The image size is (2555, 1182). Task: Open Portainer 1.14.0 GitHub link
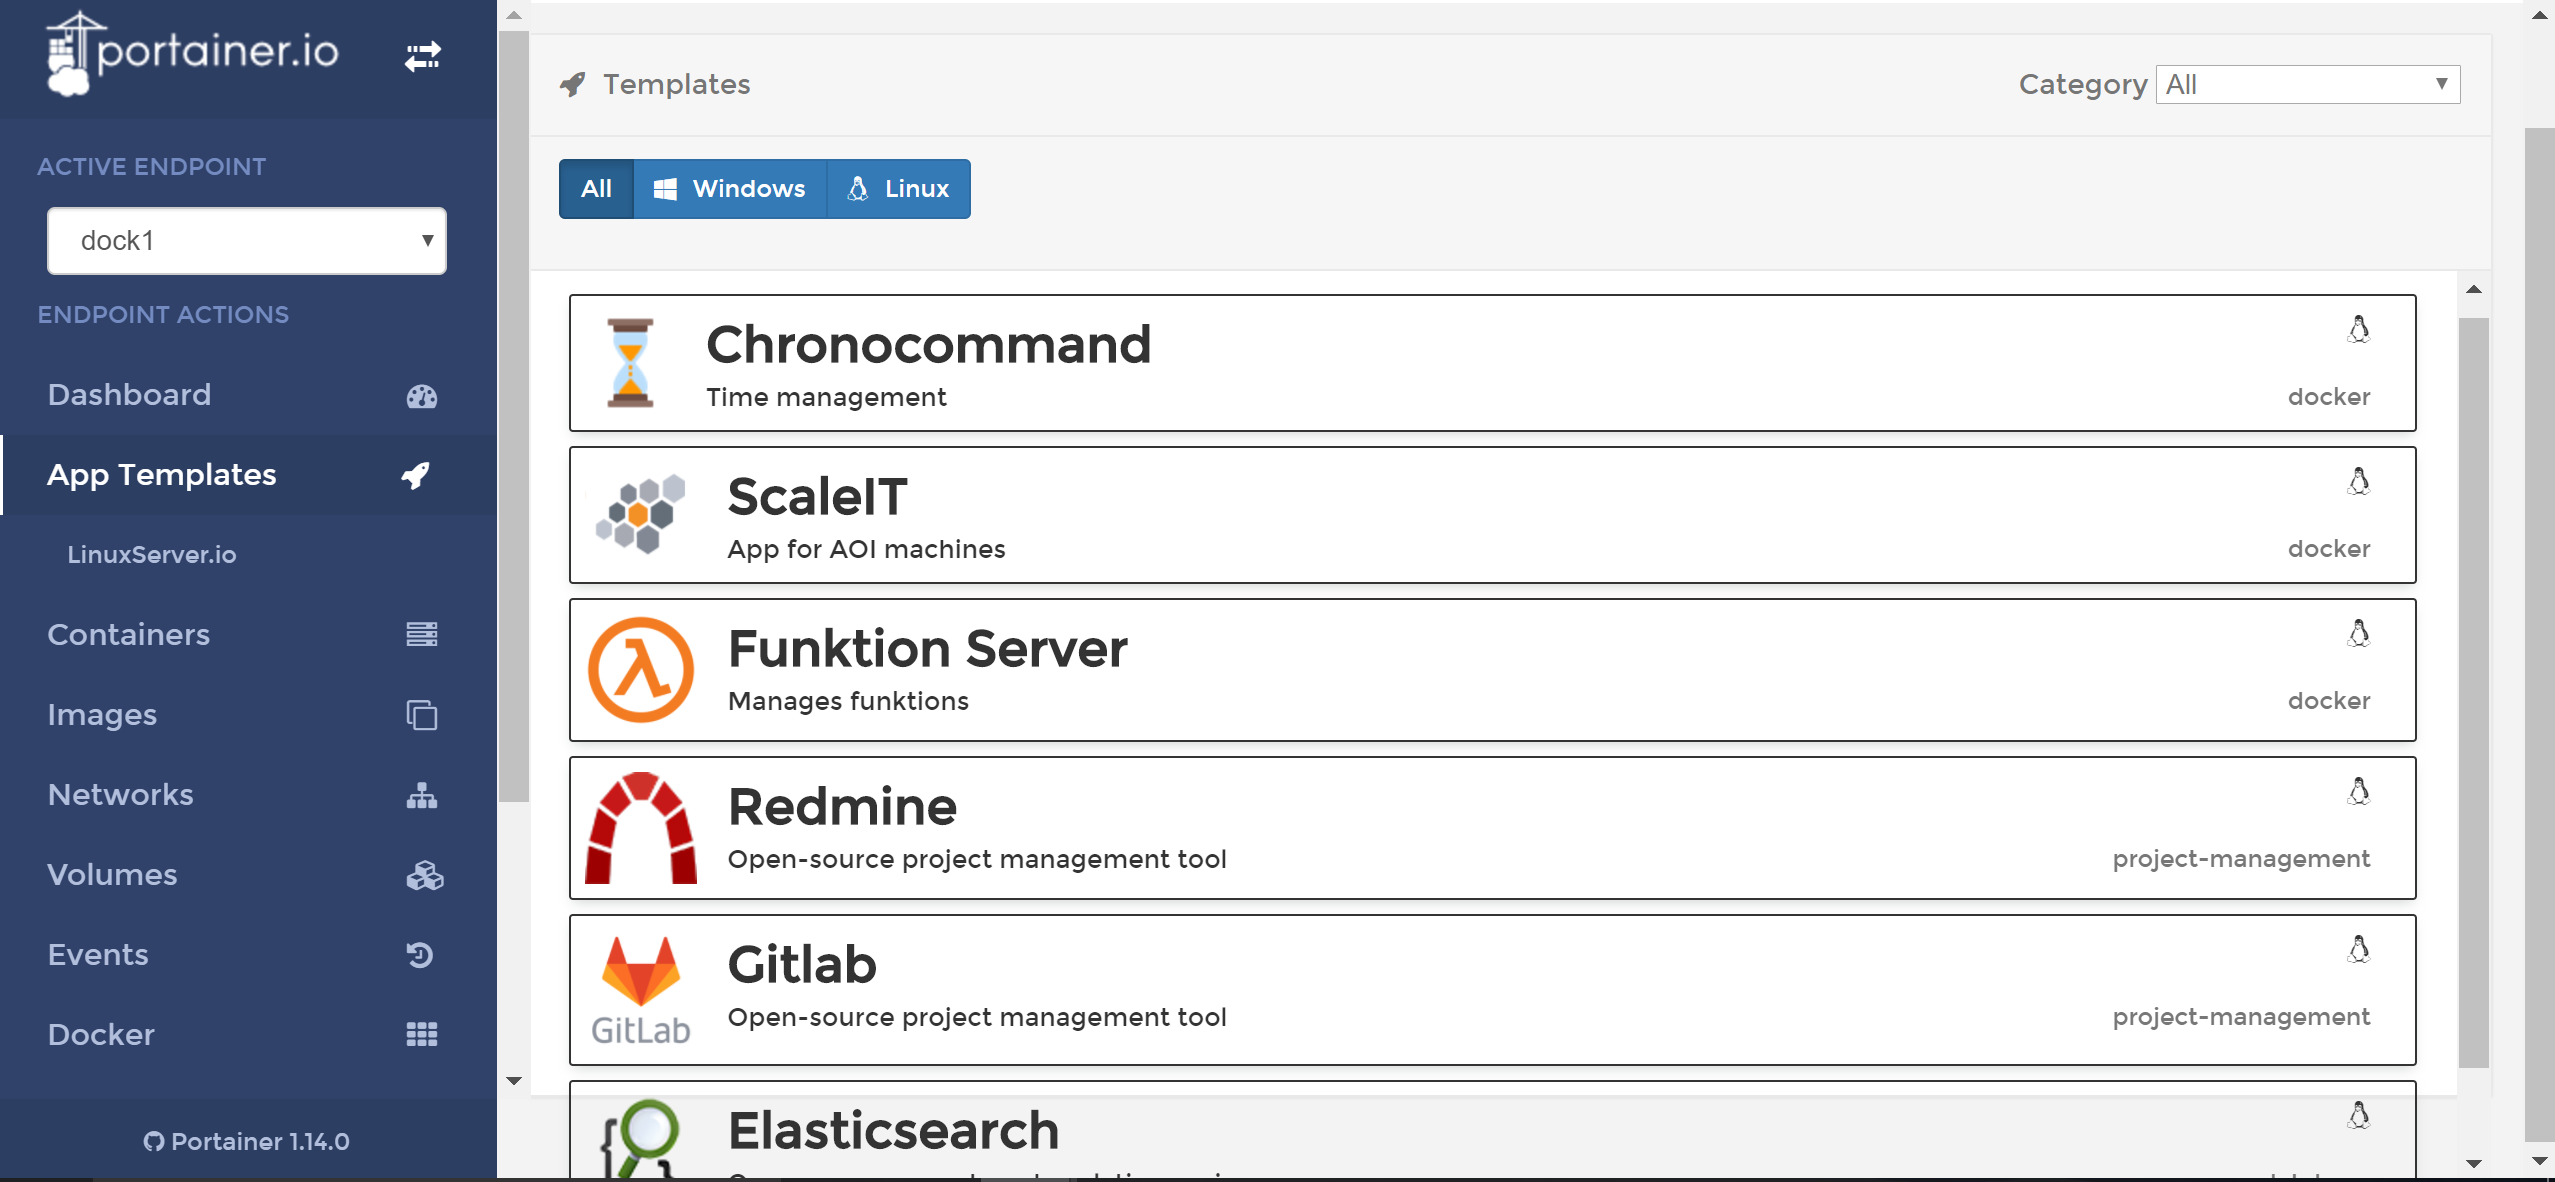[x=247, y=1141]
